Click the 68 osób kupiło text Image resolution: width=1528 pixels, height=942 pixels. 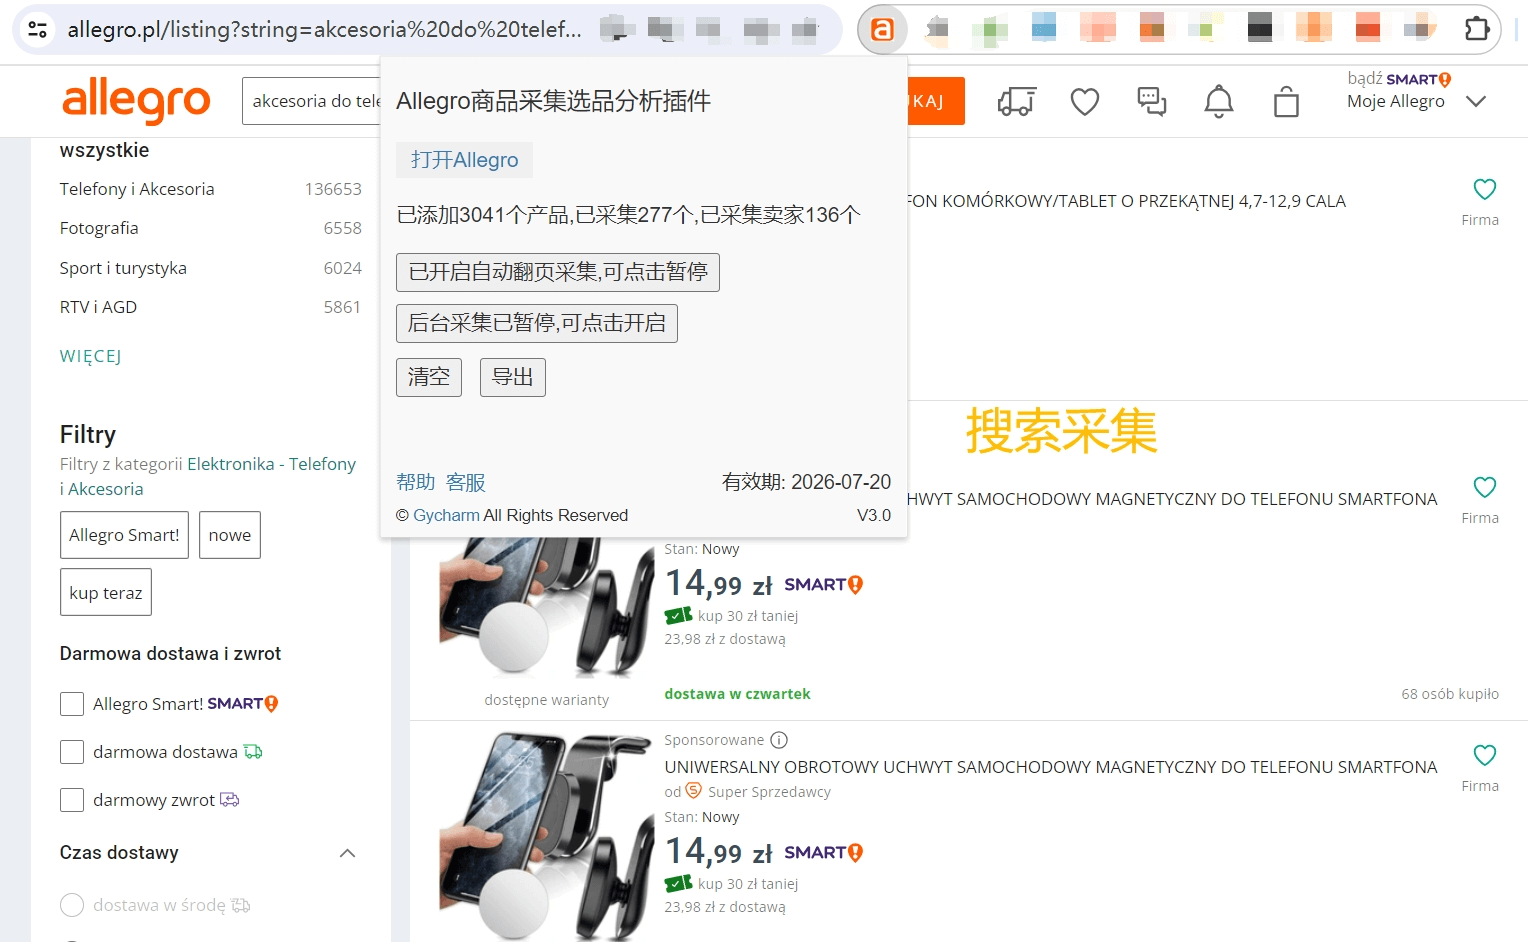(x=1450, y=694)
